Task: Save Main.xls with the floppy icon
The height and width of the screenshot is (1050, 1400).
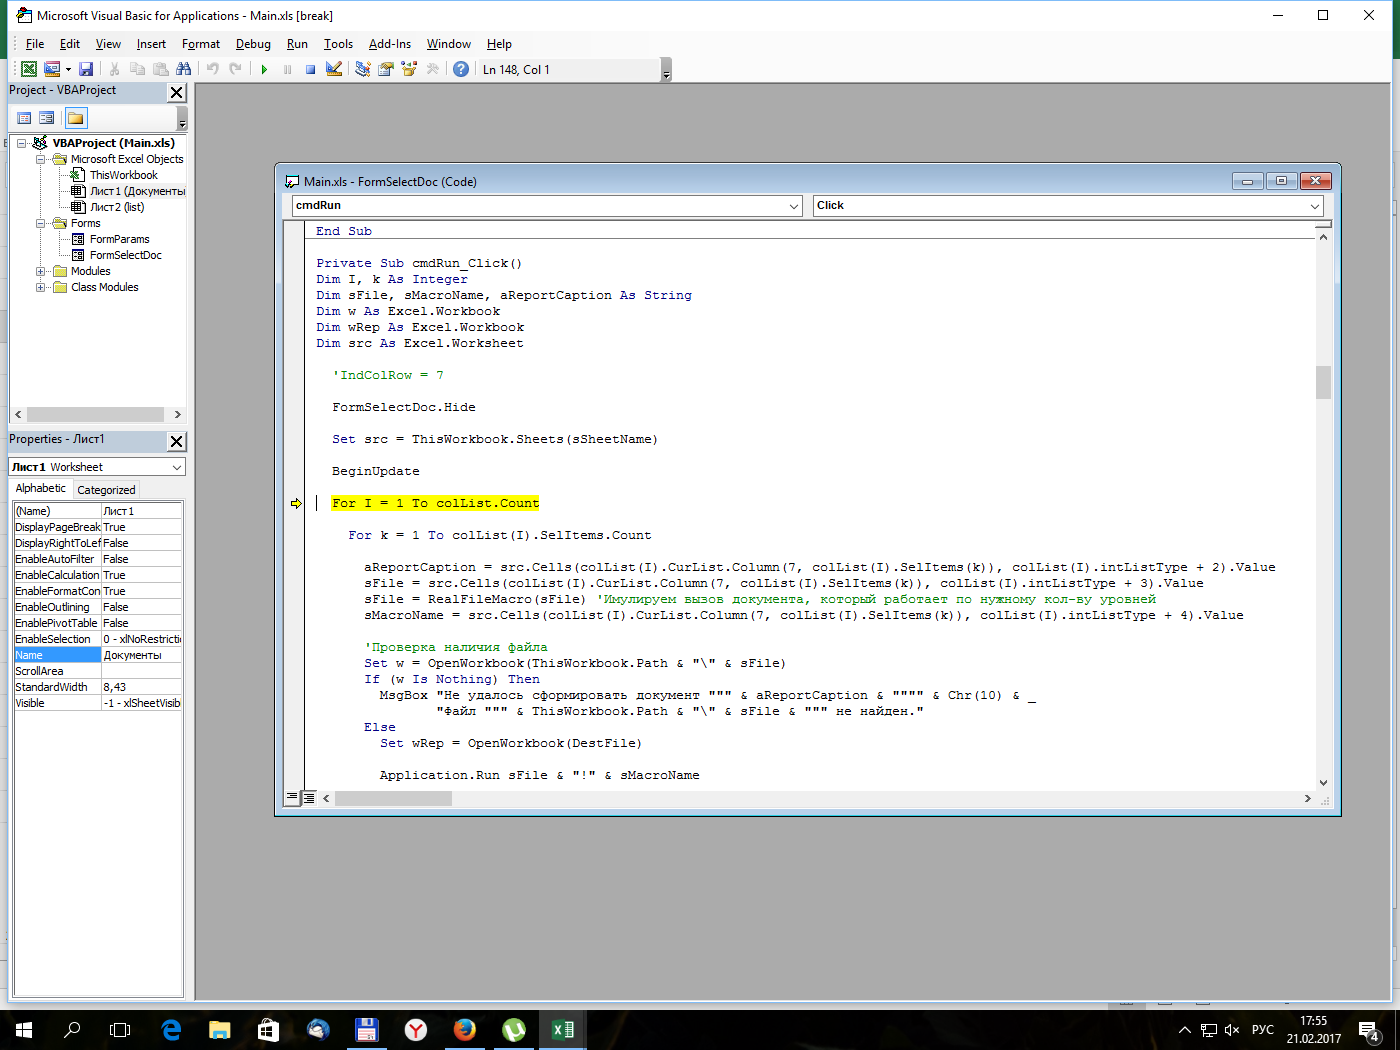Action: click(x=86, y=69)
